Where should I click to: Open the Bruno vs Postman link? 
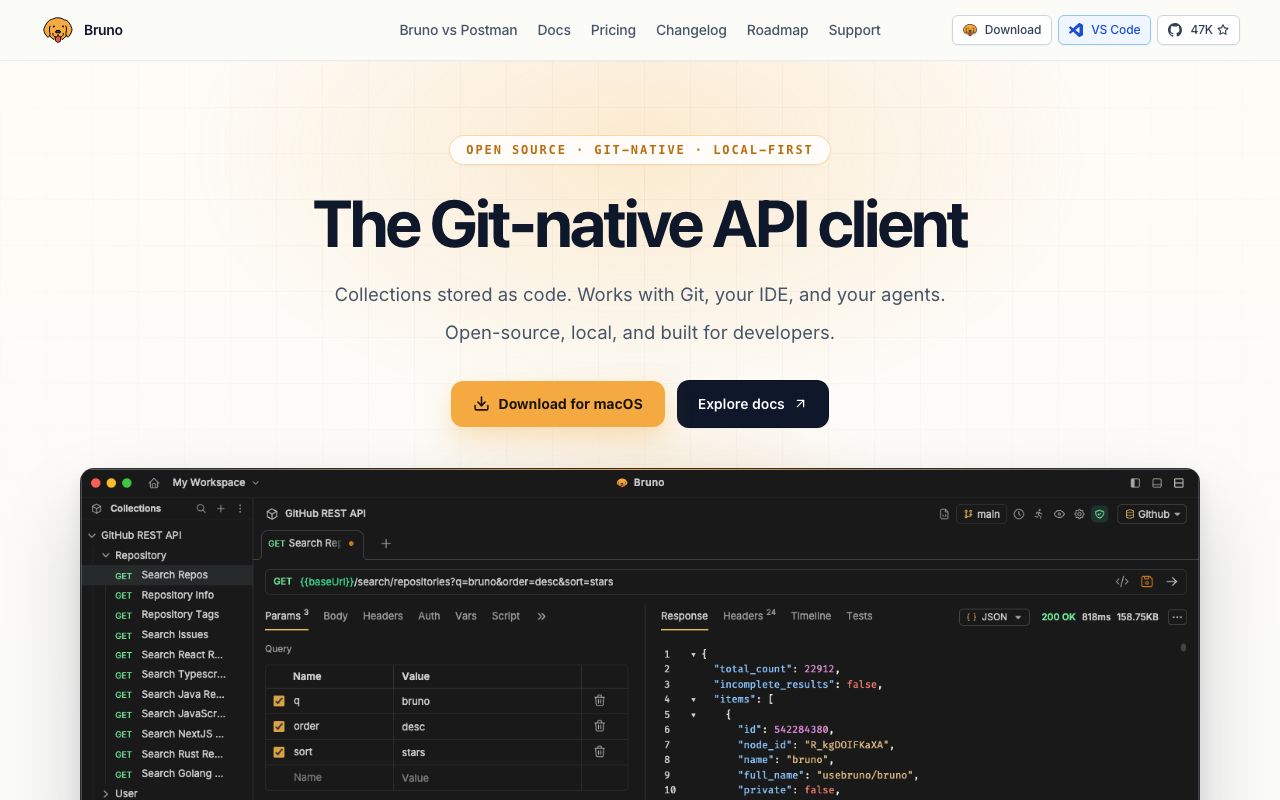click(x=458, y=30)
